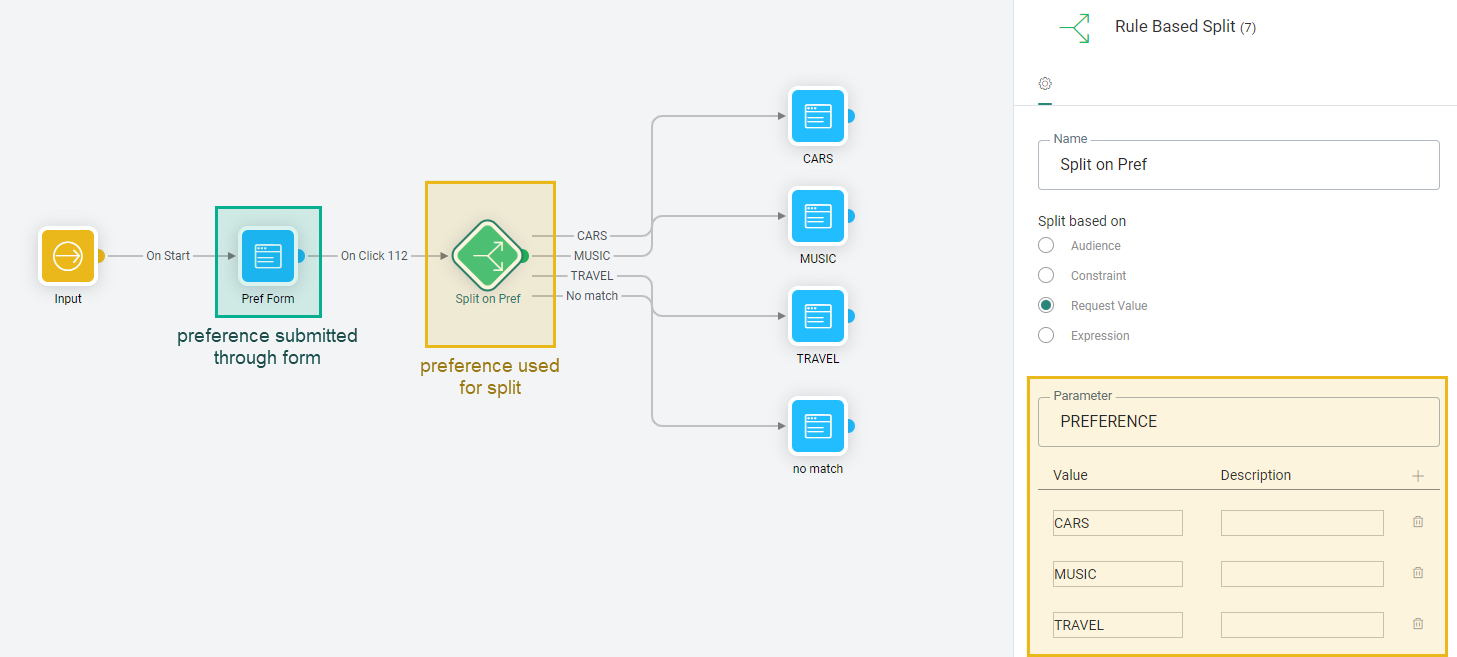Select the Constraint radio button
1457x657 pixels.
[1046, 276]
